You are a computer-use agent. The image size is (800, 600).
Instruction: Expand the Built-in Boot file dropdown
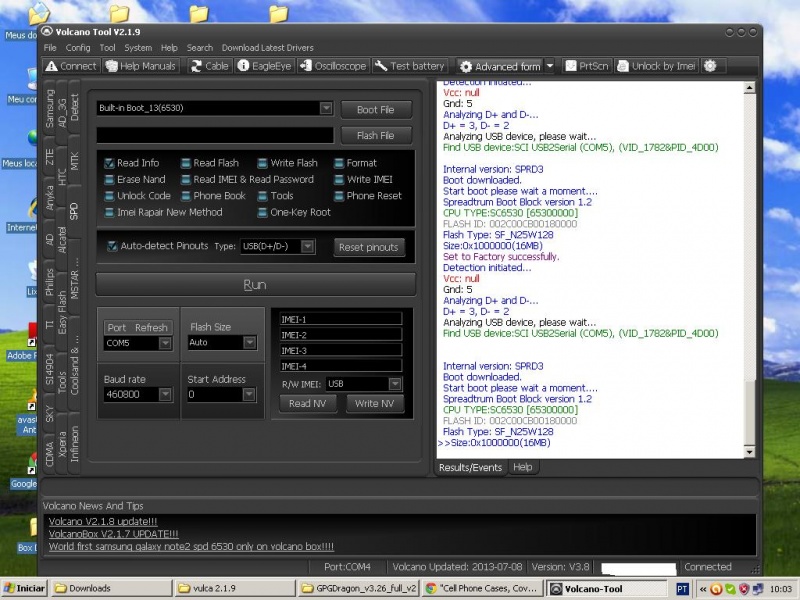point(326,108)
